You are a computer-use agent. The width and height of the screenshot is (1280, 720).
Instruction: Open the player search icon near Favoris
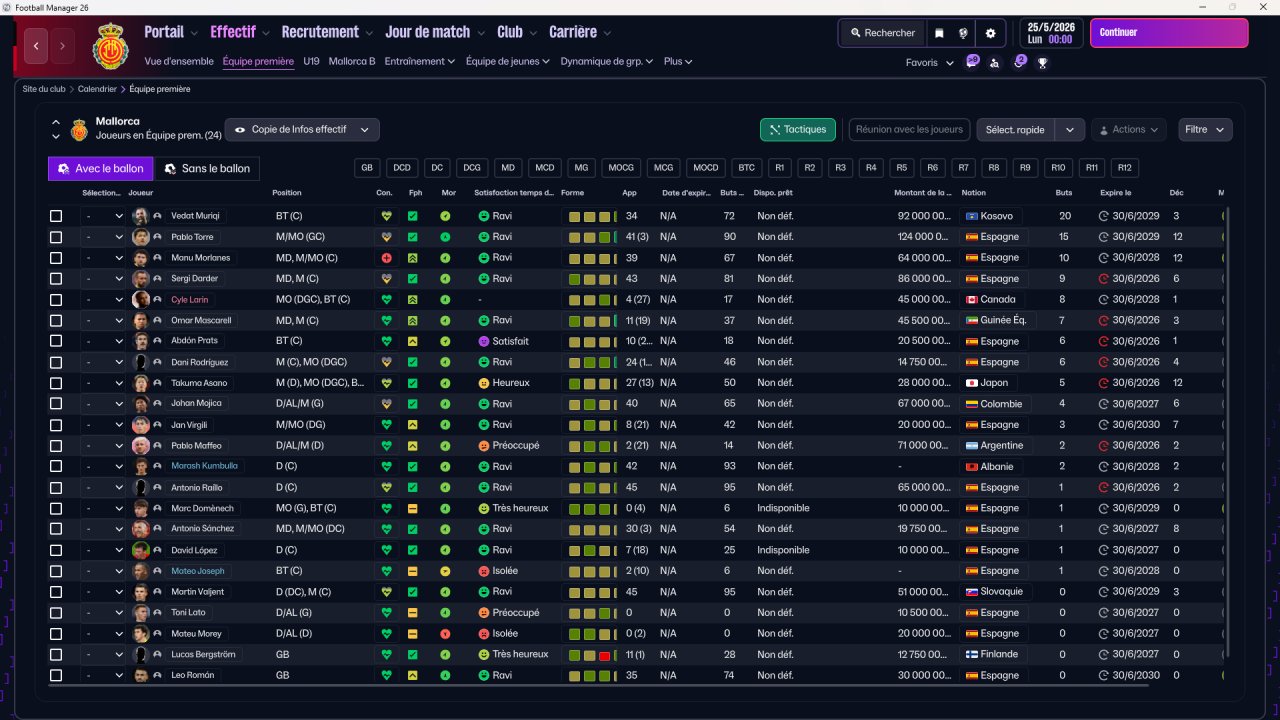[995, 62]
